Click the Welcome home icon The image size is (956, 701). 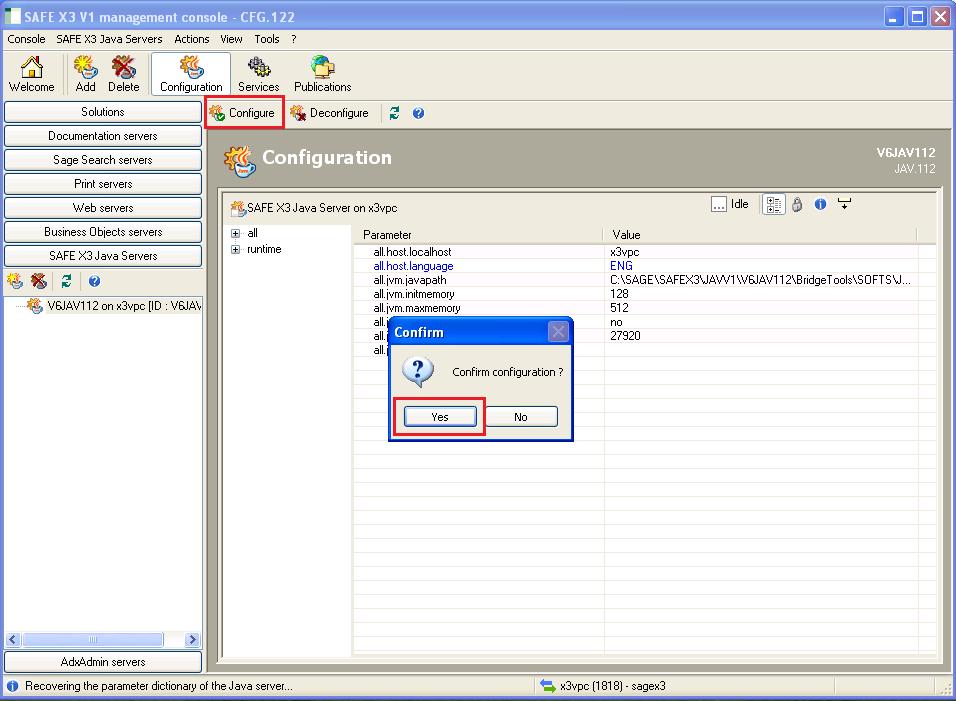click(31, 70)
